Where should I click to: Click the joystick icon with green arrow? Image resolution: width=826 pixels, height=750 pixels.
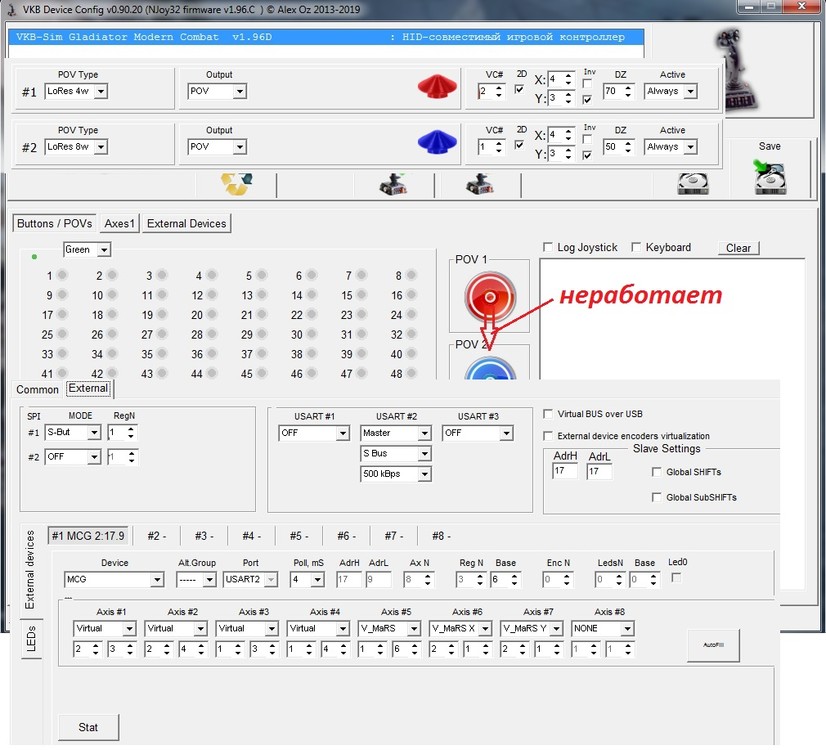click(394, 184)
